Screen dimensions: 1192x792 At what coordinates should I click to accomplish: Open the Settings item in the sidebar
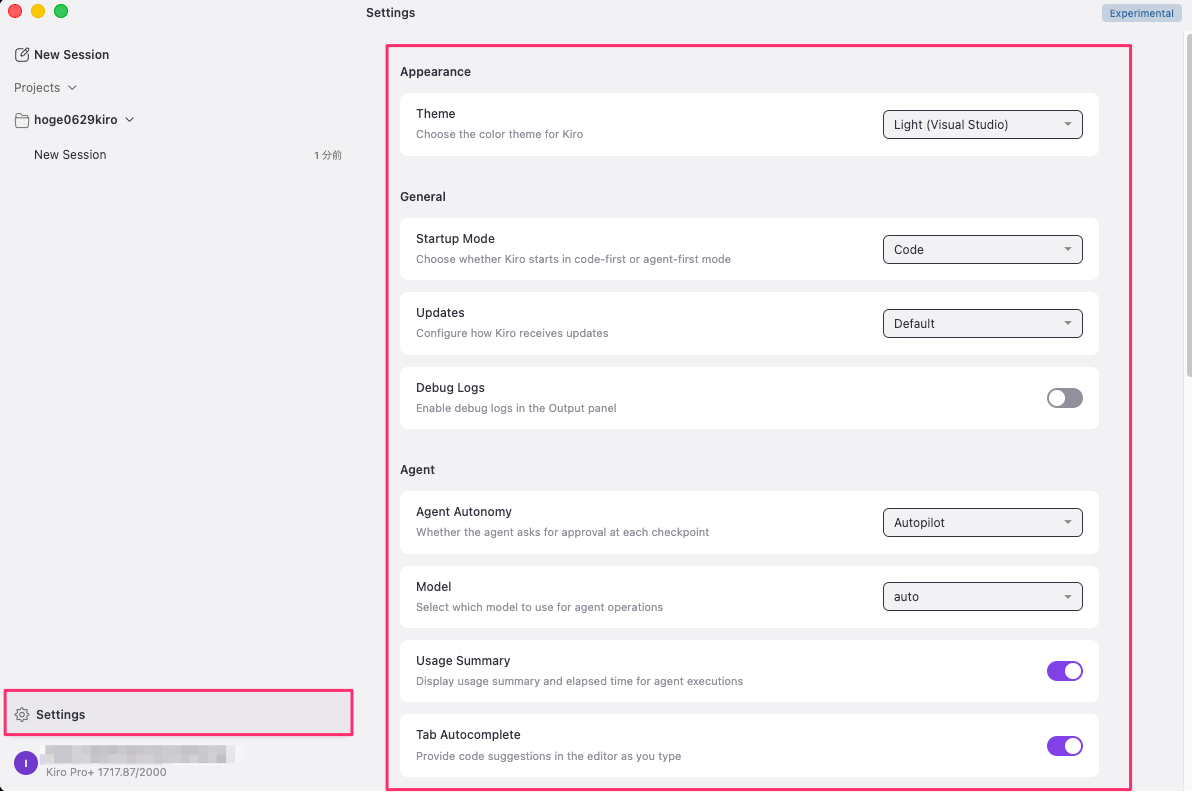(x=179, y=713)
